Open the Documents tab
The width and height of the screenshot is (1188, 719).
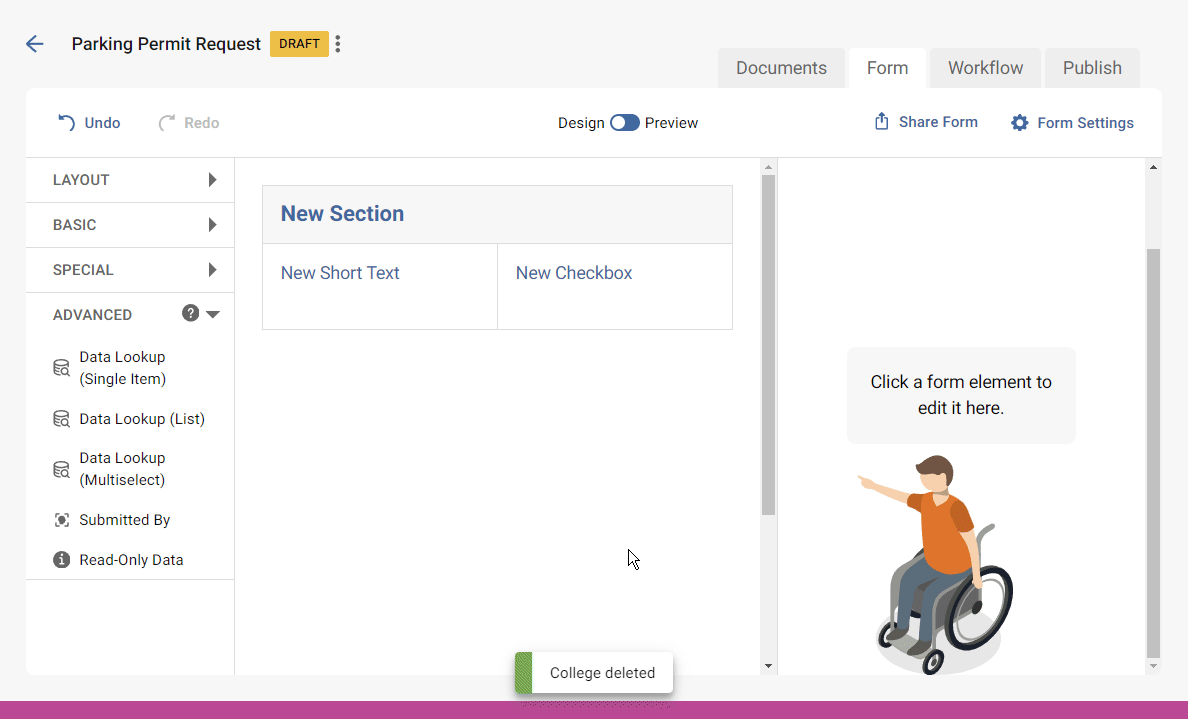pos(781,67)
